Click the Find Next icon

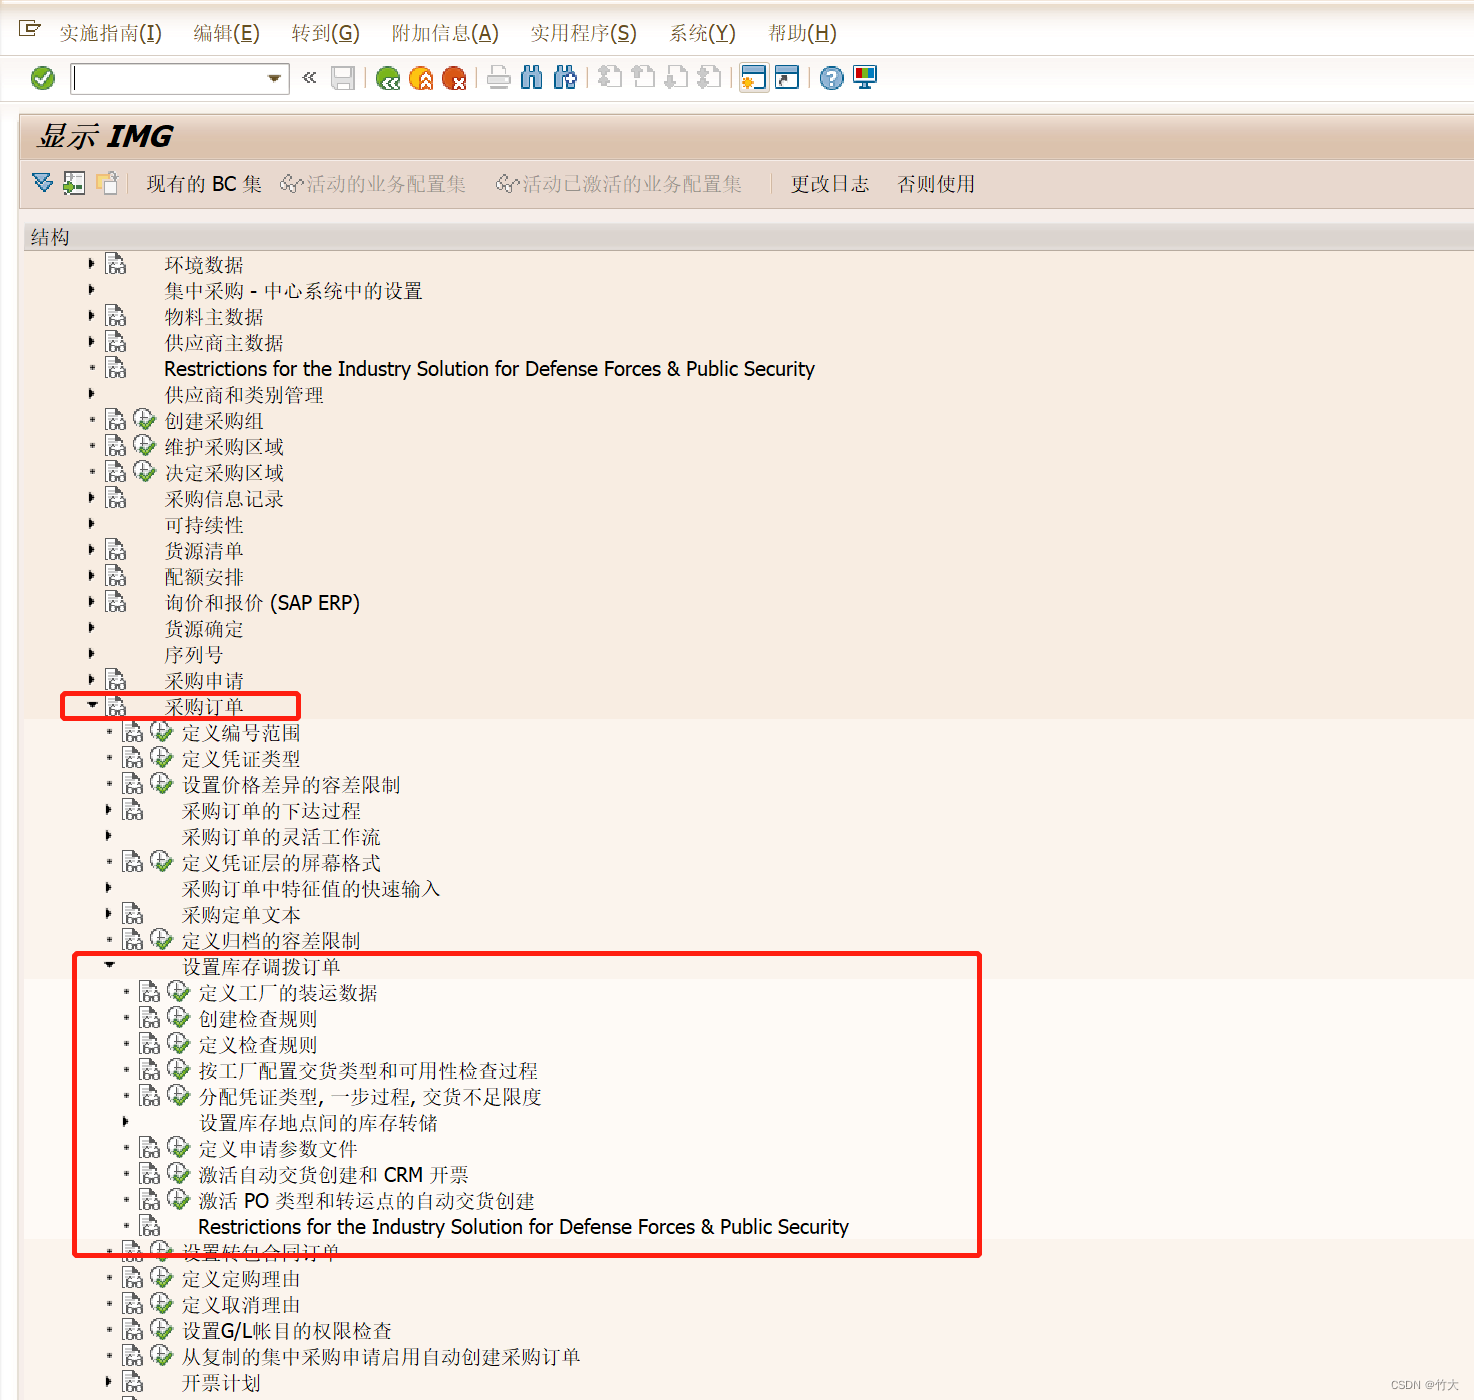coord(565,78)
